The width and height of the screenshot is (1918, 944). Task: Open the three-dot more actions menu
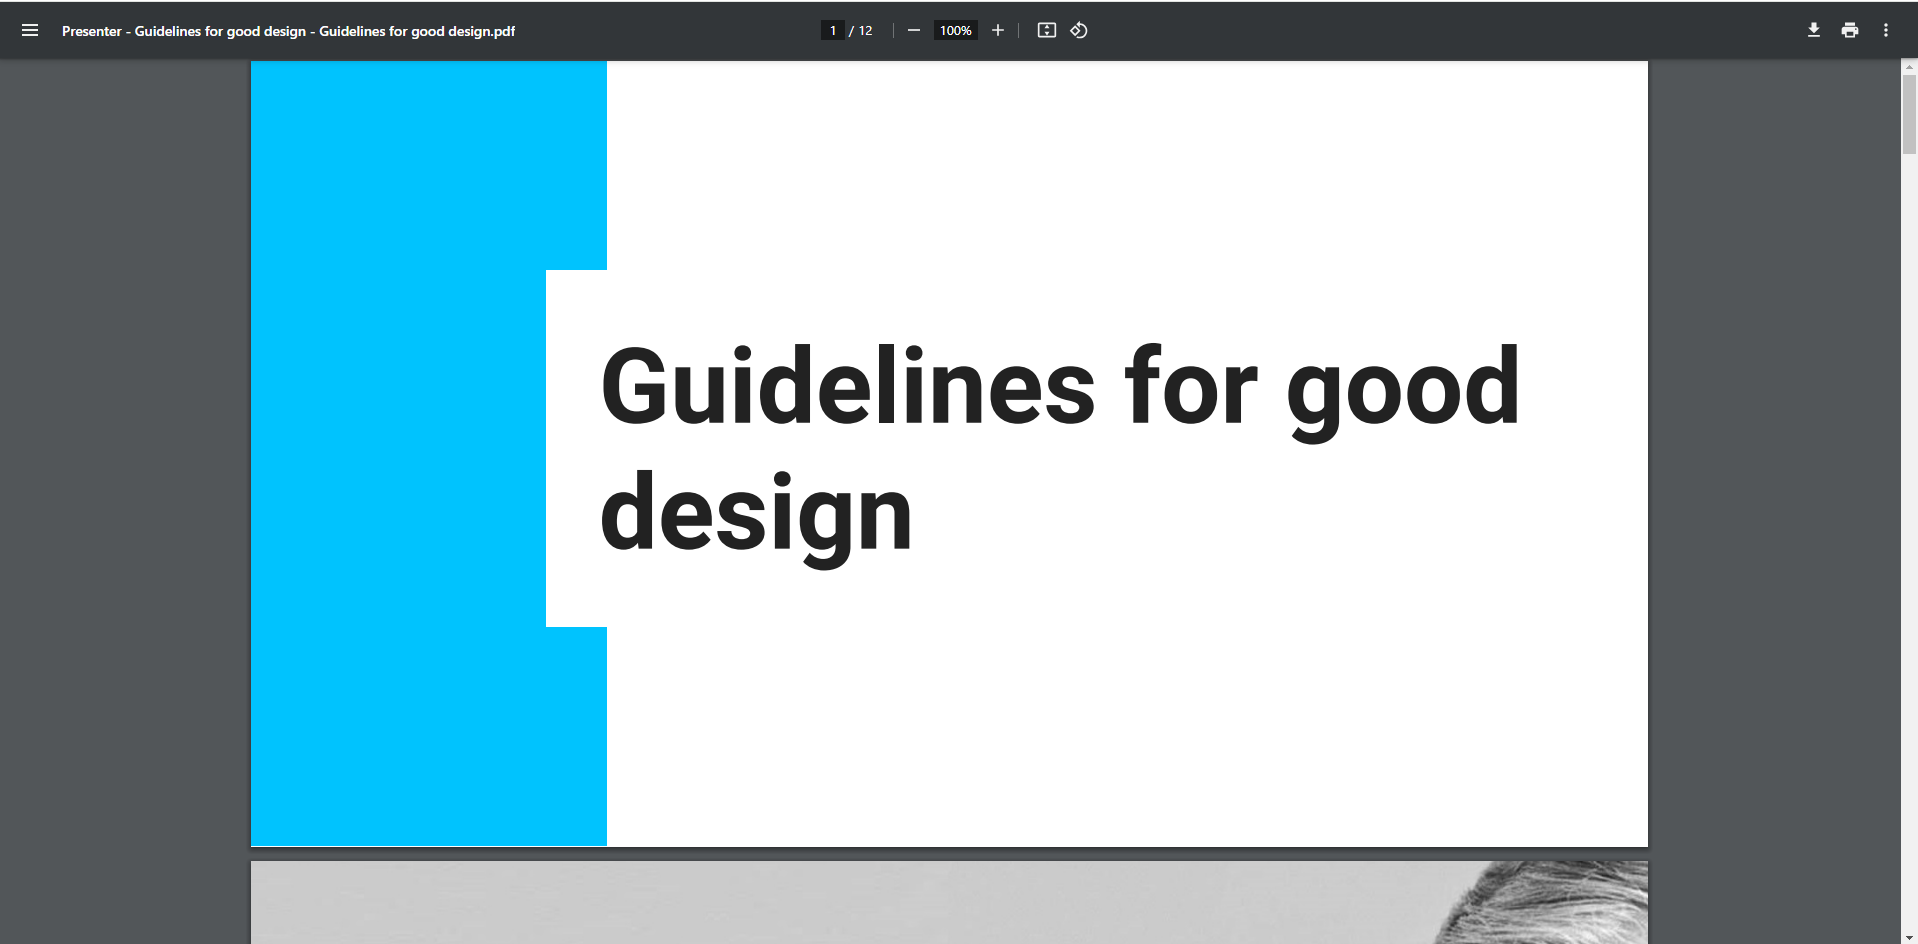coord(1885,30)
